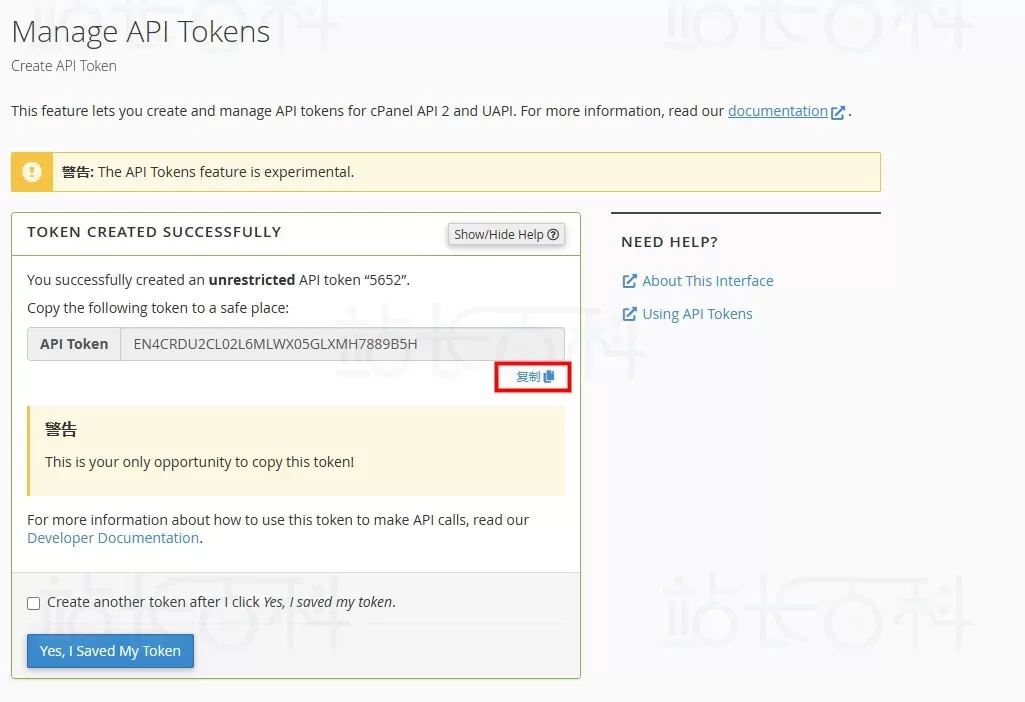
Task: Click the Yes, I Saved My Token button
Action: [110, 651]
